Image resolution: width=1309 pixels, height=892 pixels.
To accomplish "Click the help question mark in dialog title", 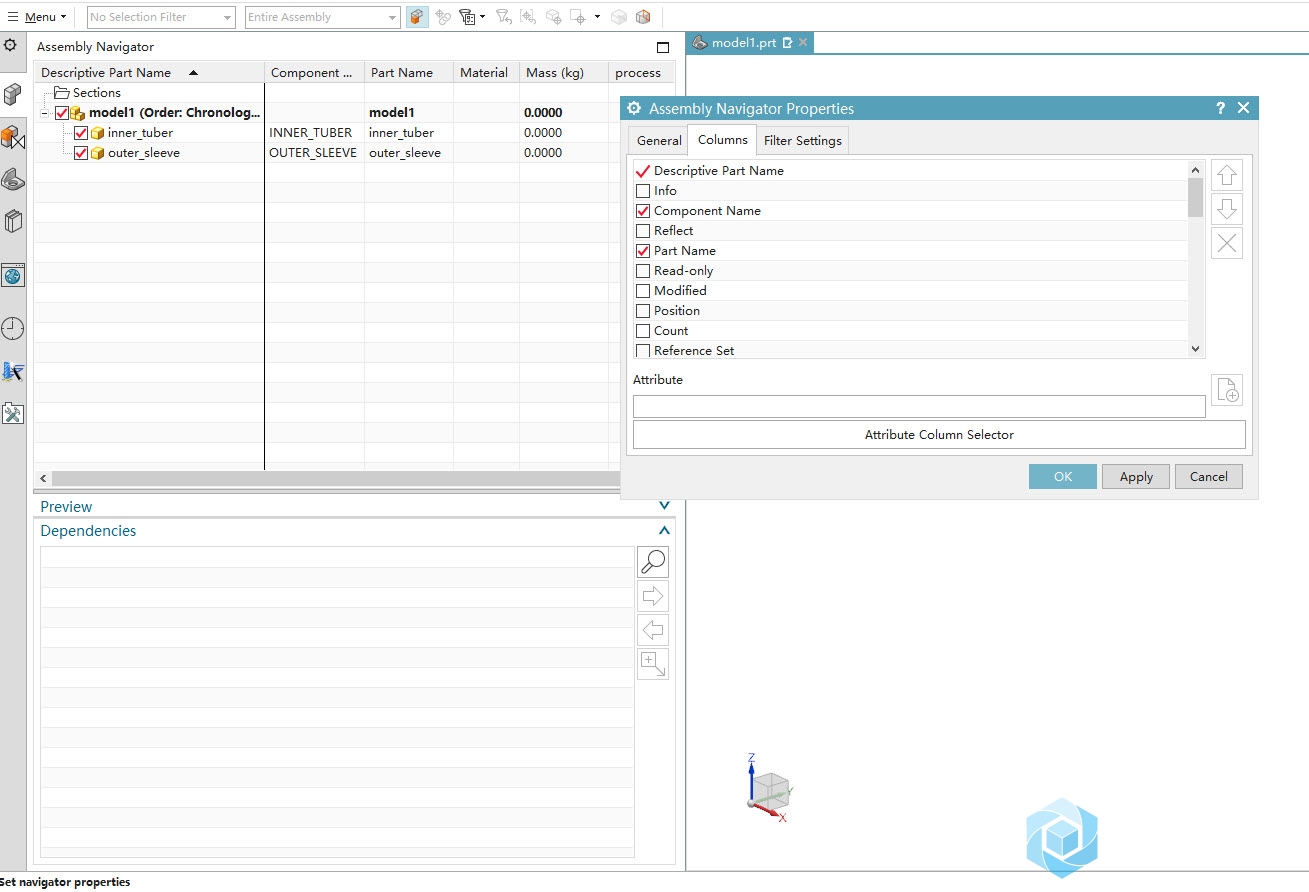I will (1221, 108).
